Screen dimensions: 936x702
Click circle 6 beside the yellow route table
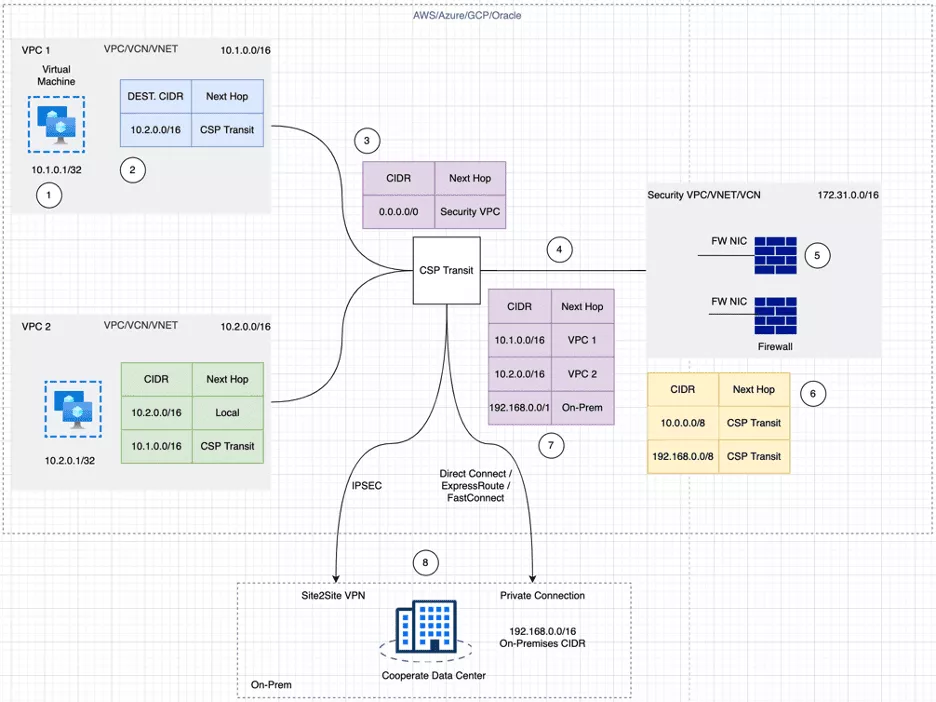pos(813,393)
